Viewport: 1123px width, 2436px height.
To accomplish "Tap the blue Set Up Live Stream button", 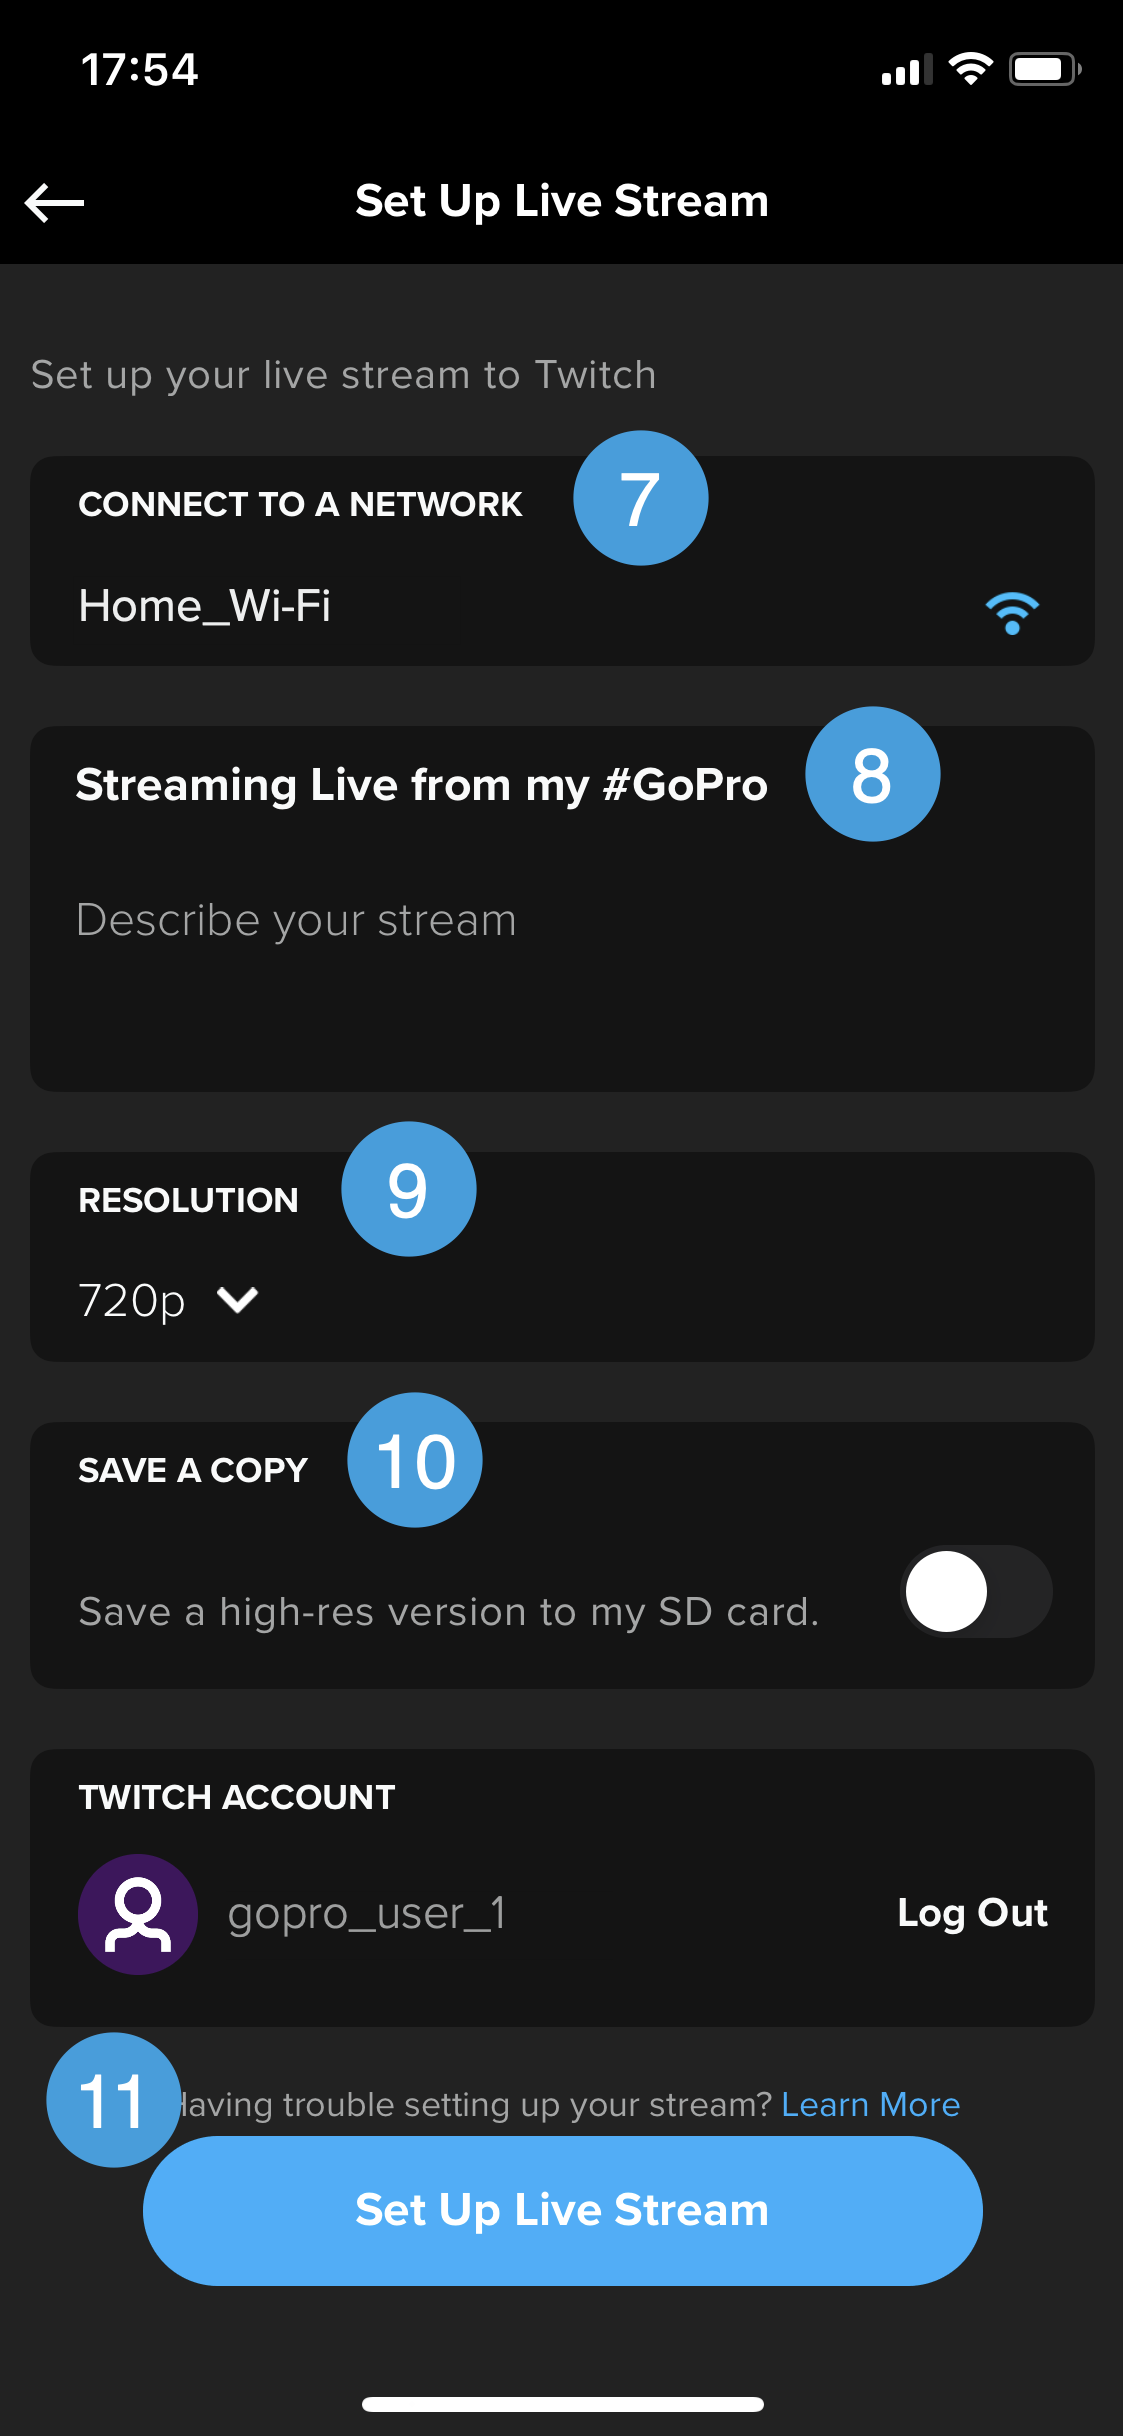I will (x=562, y=2210).
